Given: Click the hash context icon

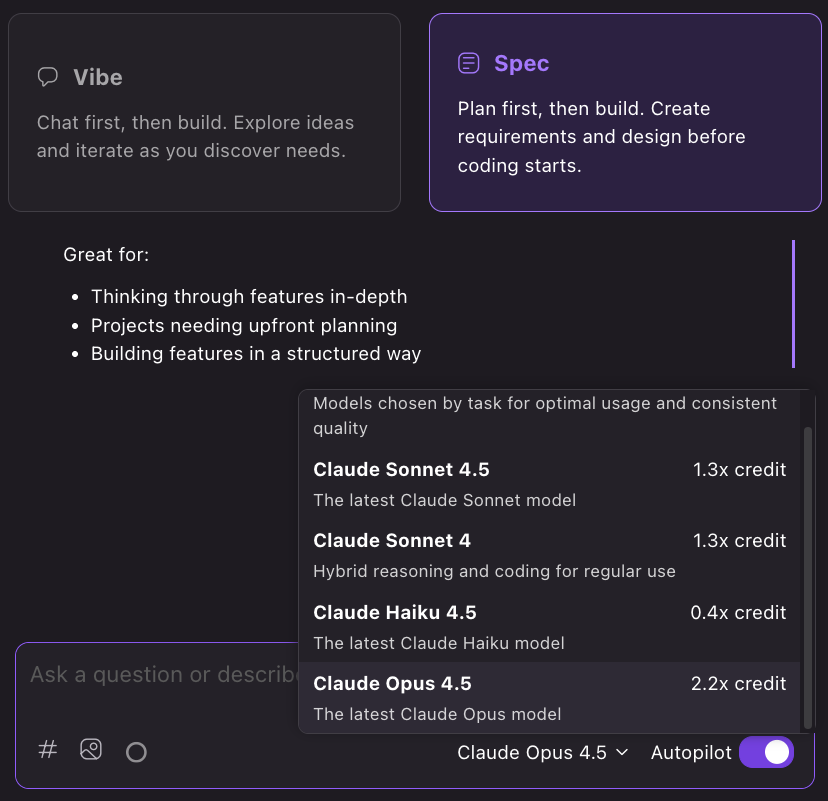Looking at the screenshot, I should (x=48, y=750).
